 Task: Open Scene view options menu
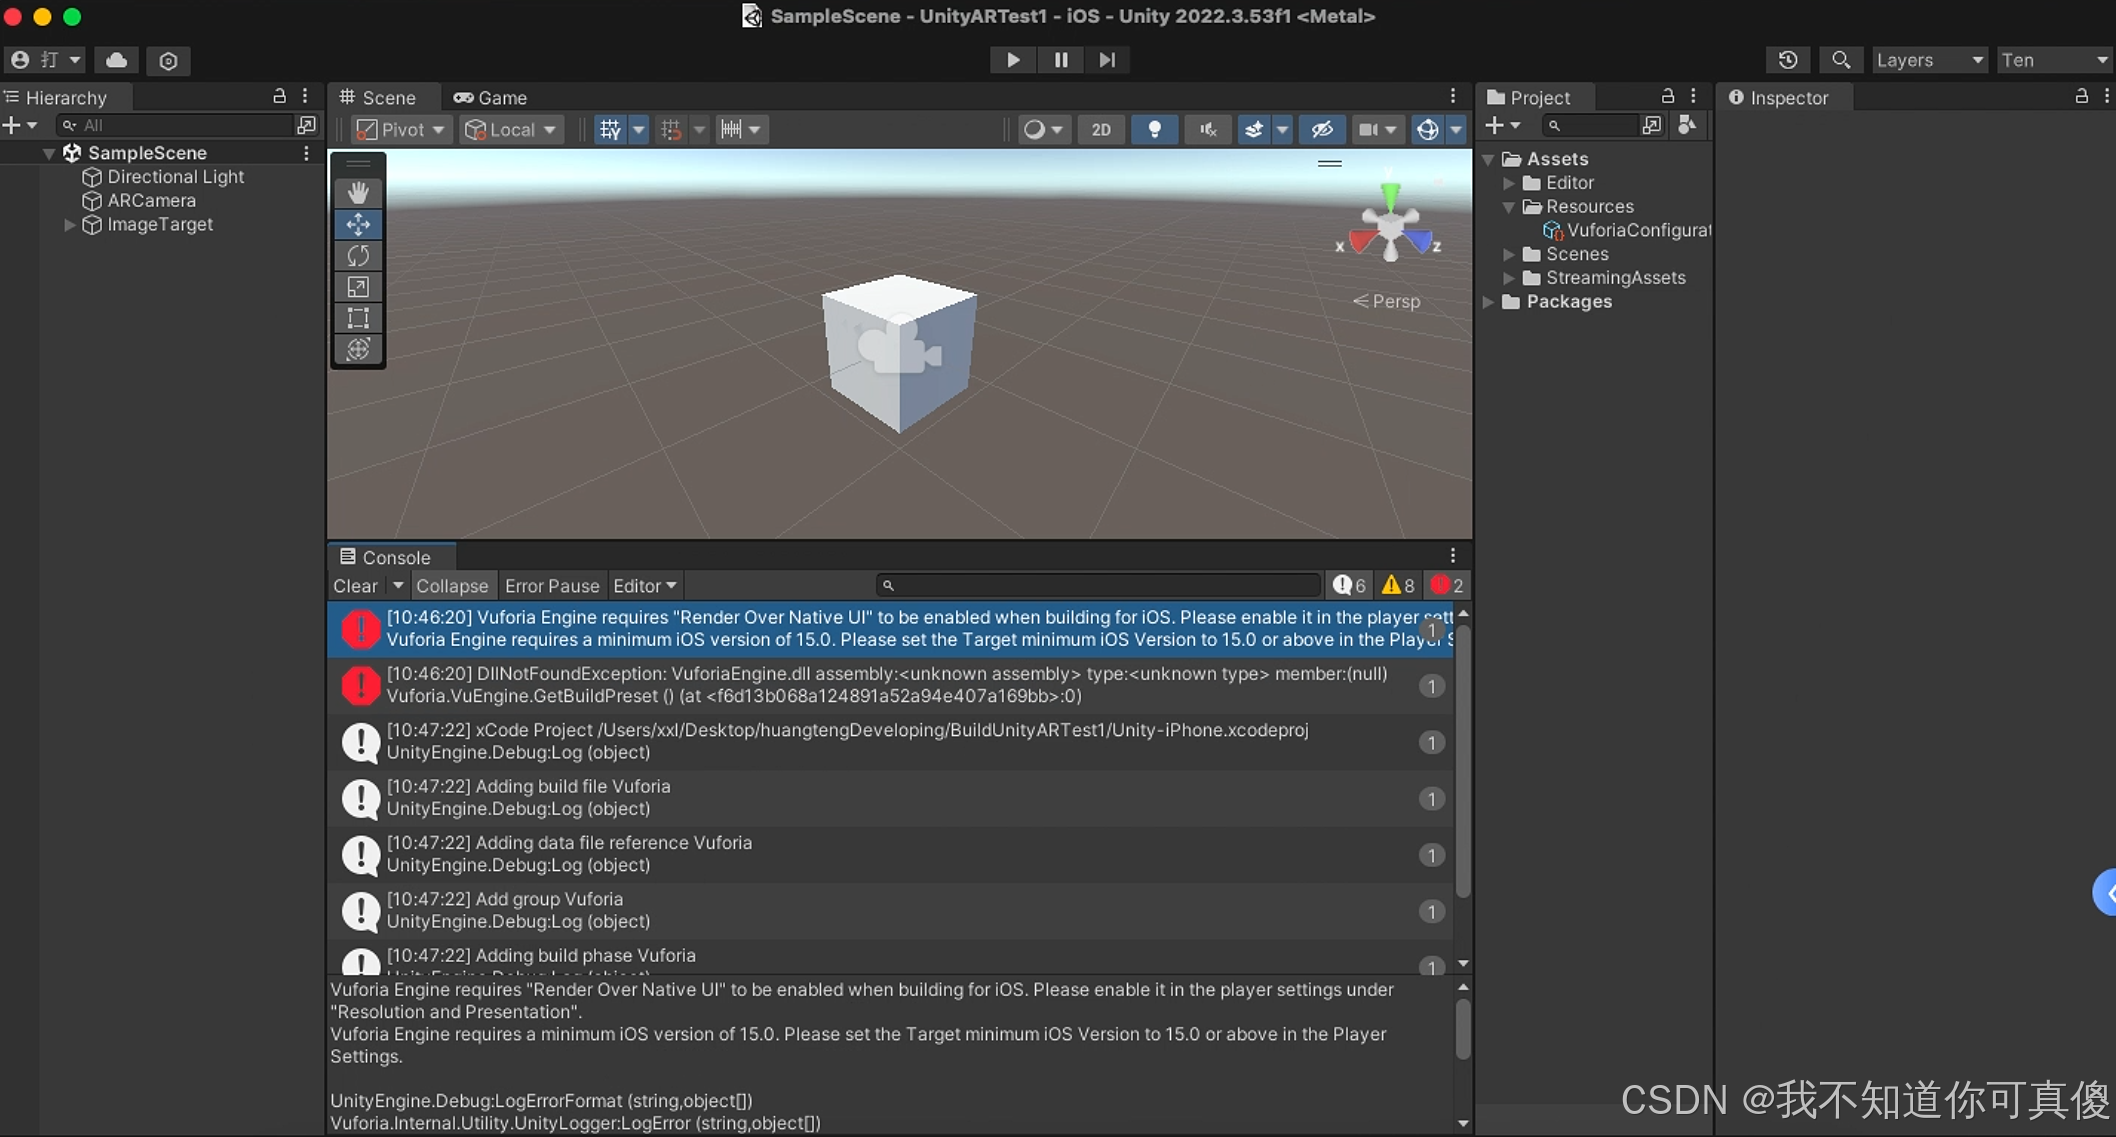pos(1453,97)
